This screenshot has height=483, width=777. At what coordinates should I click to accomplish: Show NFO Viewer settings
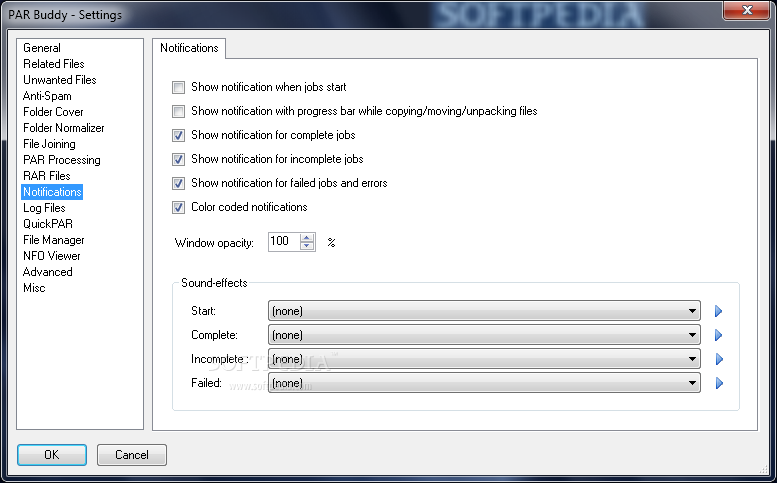click(52, 256)
